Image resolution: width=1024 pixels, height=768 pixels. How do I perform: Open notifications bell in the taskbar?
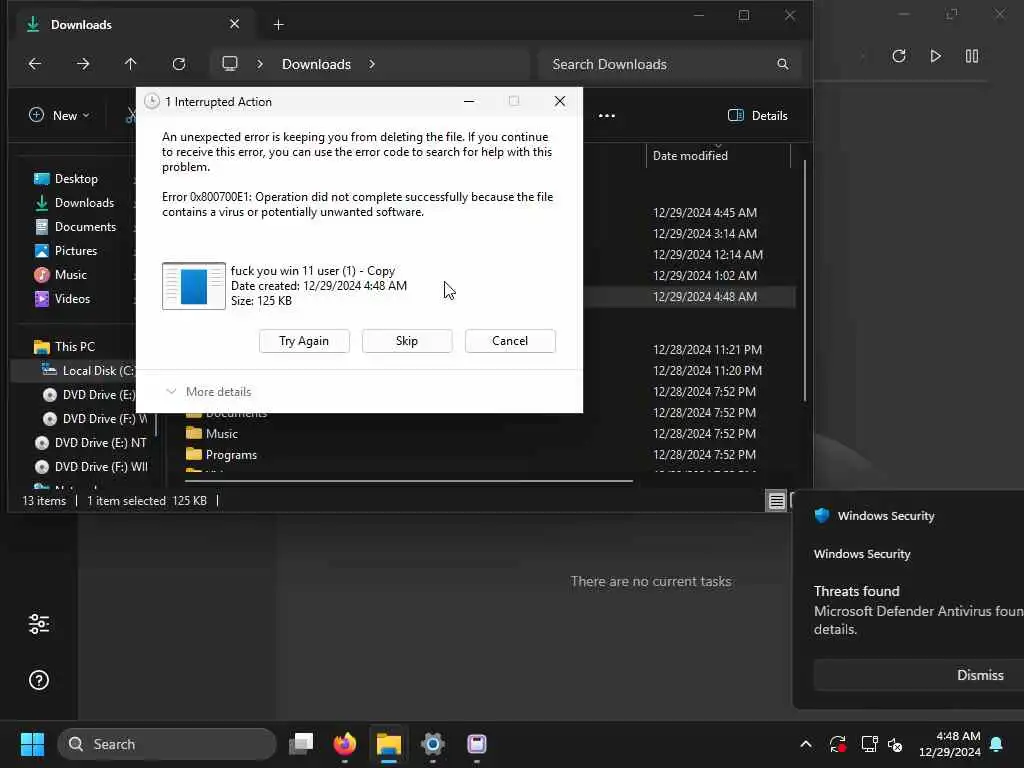(997, 744)
